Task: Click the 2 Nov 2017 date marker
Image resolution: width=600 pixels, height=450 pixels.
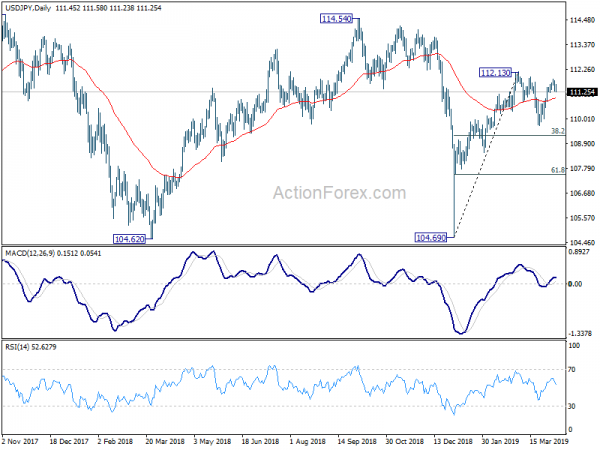Action: click(20, 441)
